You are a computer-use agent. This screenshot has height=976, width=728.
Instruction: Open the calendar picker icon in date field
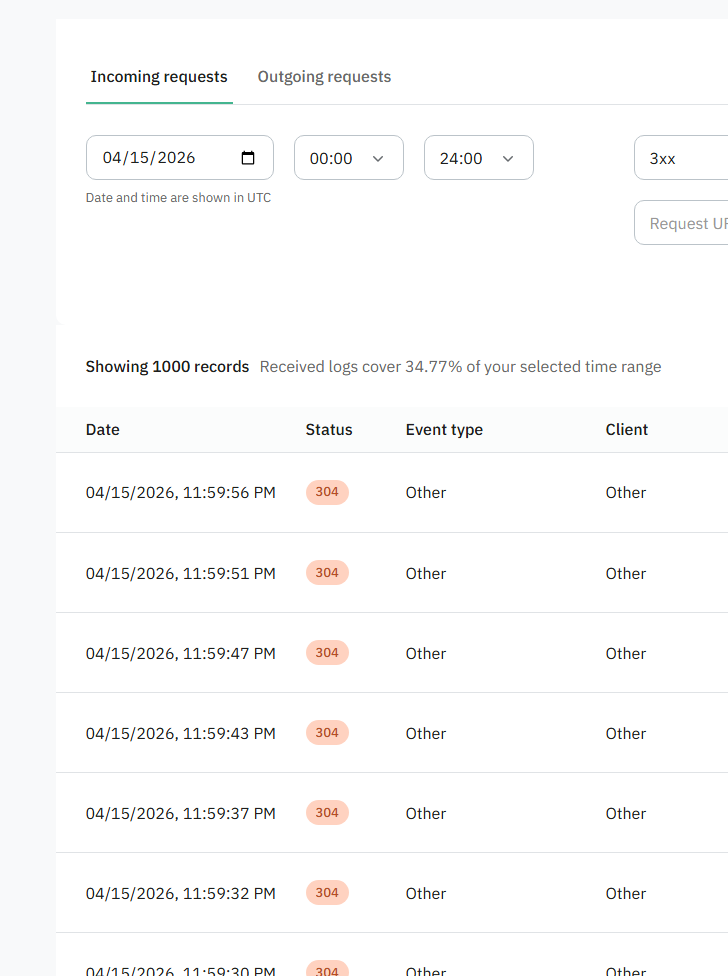pos(249,158)
